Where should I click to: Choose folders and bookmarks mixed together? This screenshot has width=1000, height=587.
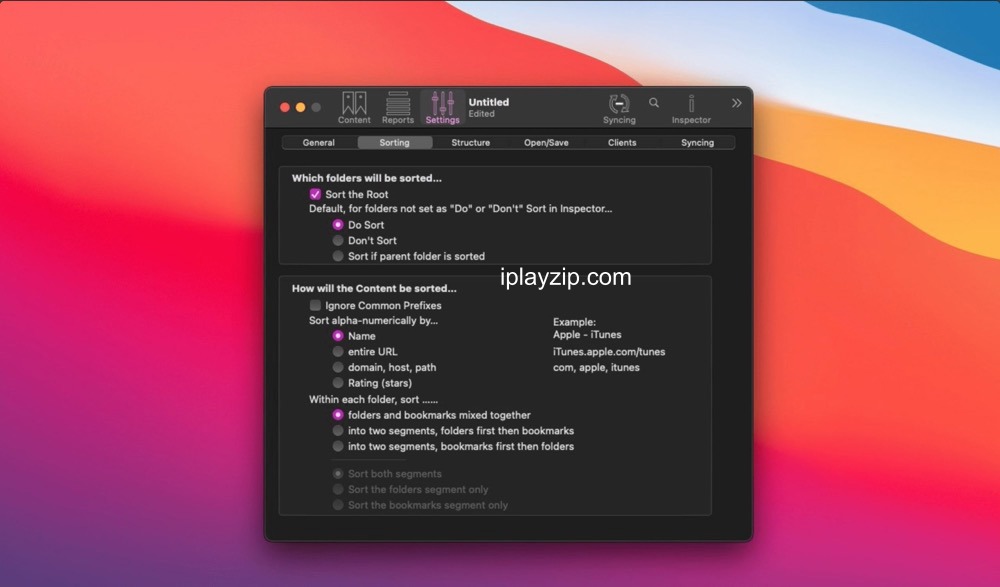click(x=338, y=415)
